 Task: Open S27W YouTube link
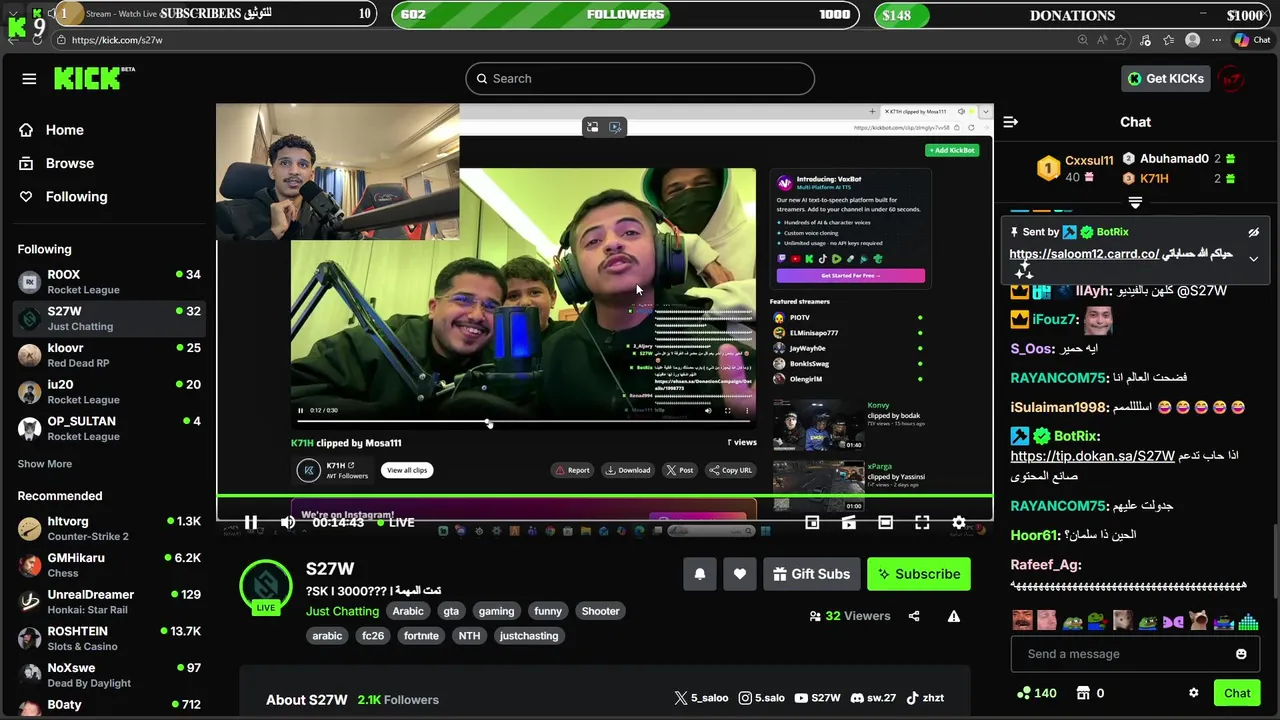tap(817, 698)
